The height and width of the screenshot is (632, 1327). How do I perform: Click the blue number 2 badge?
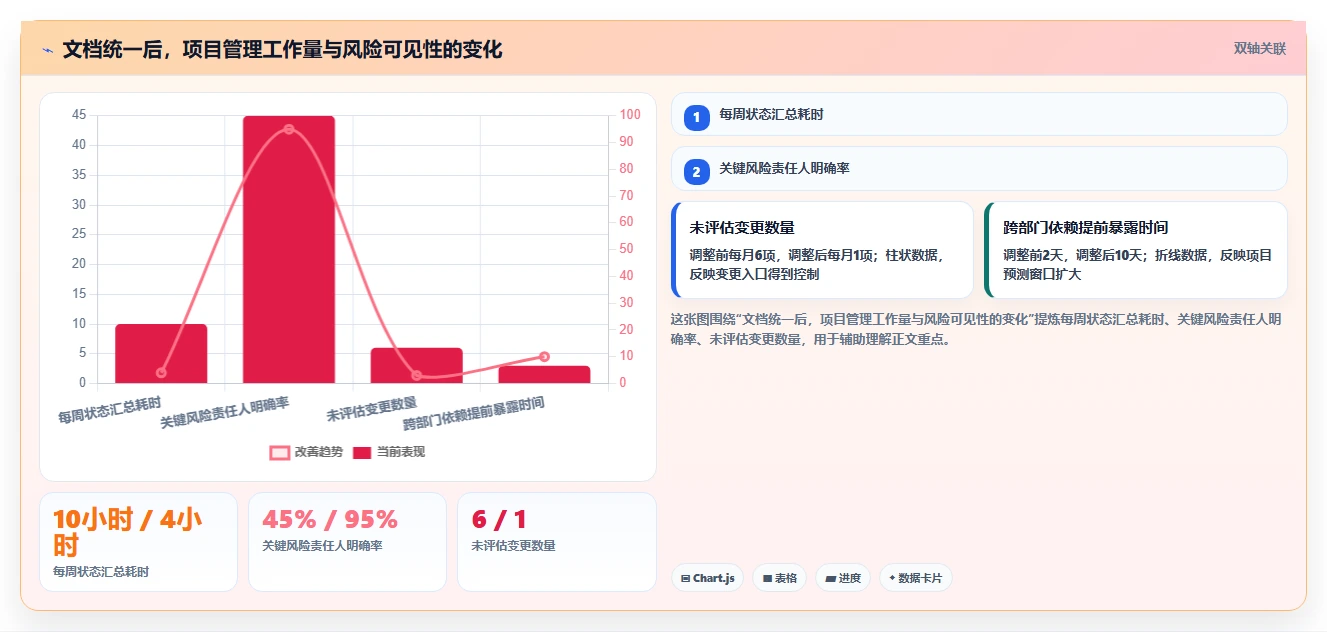tap(697, 172)
